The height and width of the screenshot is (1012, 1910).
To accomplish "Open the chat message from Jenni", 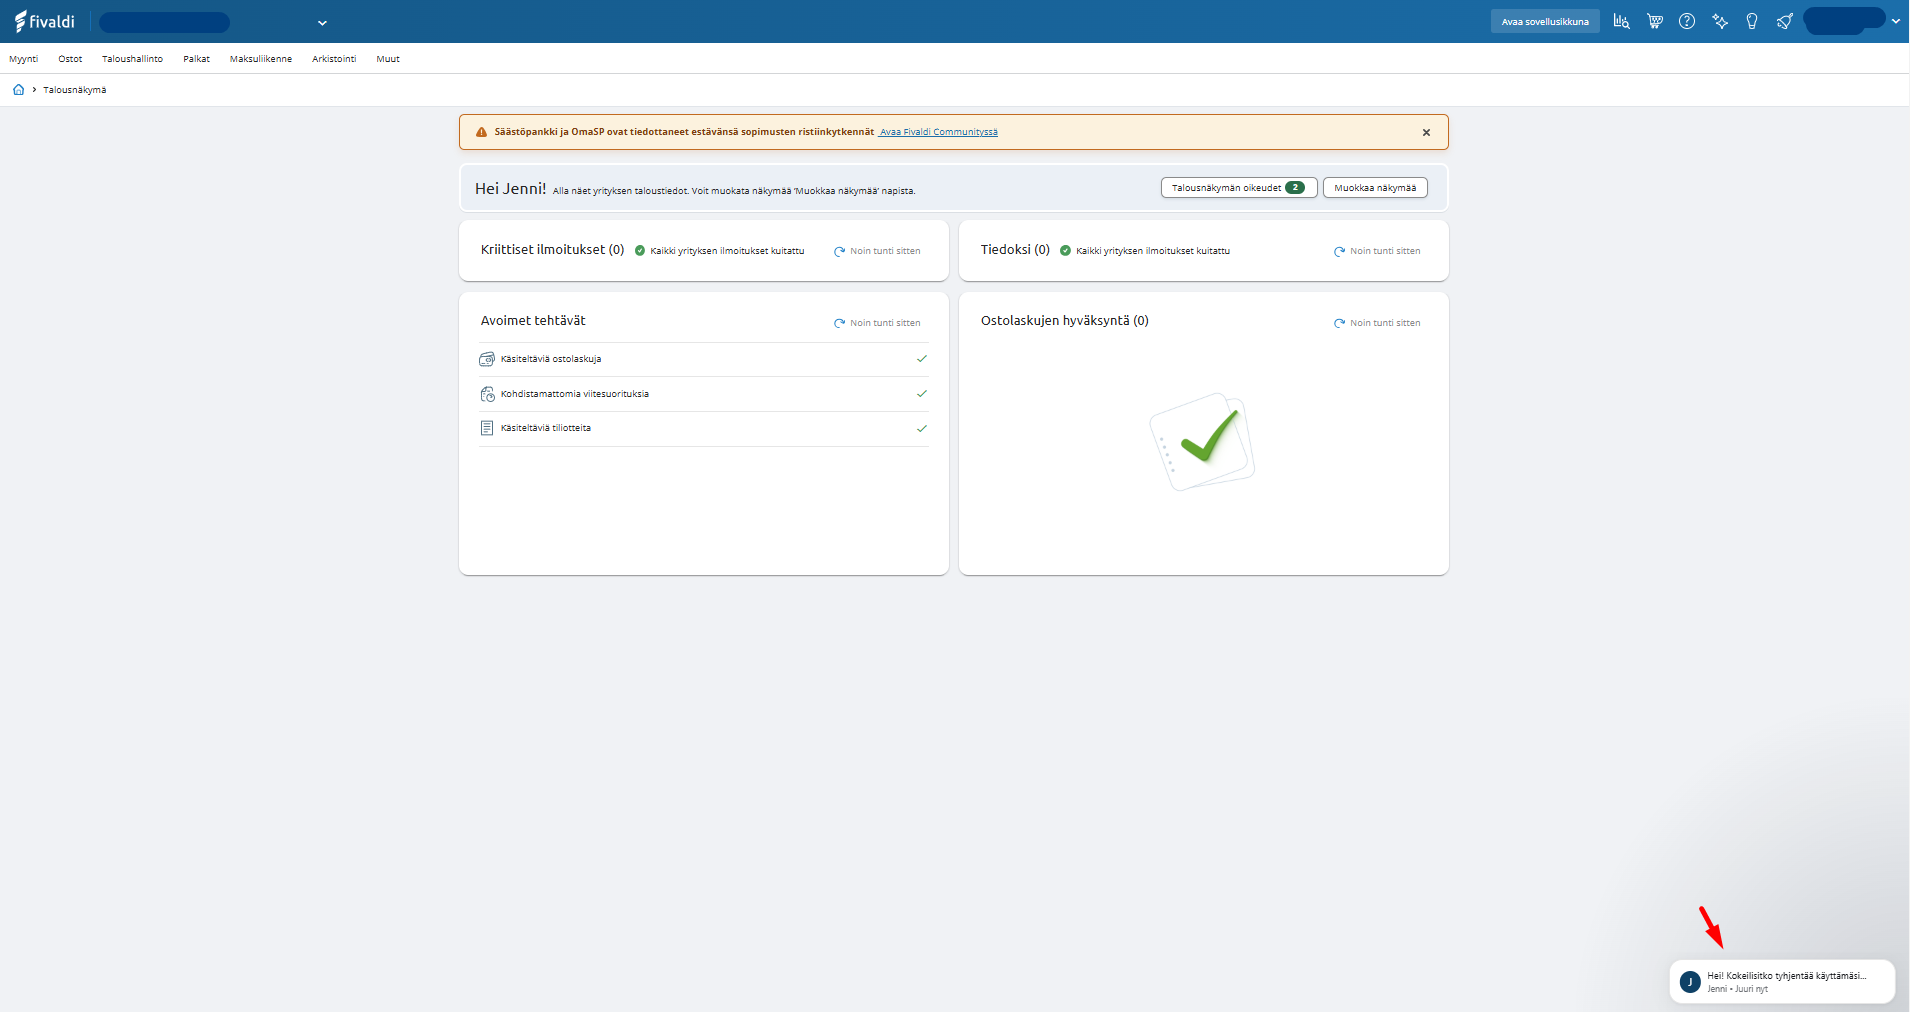I will click(1782, 981).
